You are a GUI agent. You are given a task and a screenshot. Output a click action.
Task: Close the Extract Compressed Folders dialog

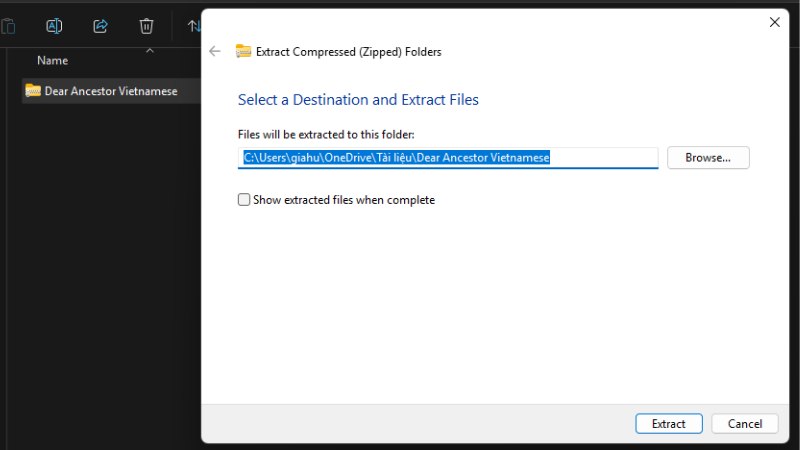[x=773, y=21]
